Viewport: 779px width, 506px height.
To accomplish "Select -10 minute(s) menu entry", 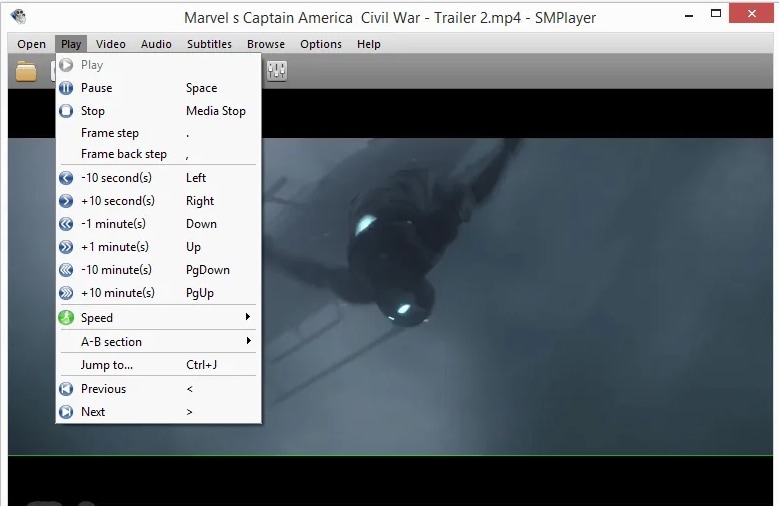I will point(158,270).
